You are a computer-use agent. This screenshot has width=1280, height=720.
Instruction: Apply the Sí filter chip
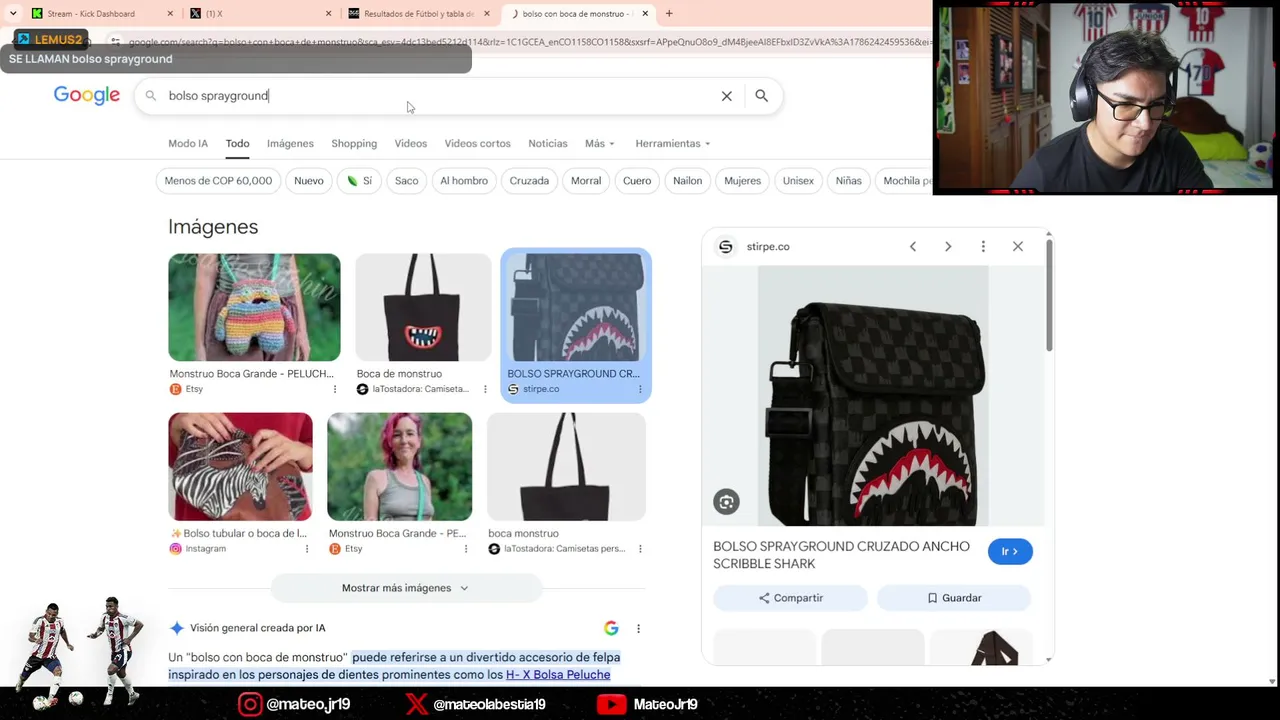coord(359,181)
